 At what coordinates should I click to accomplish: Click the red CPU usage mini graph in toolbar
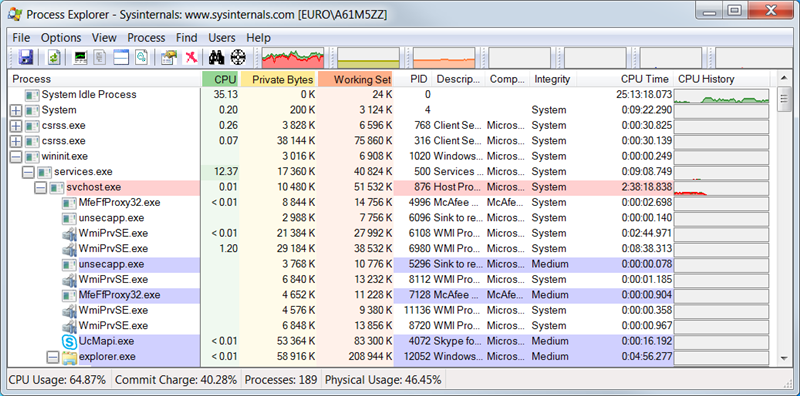(x=293, y=58)
